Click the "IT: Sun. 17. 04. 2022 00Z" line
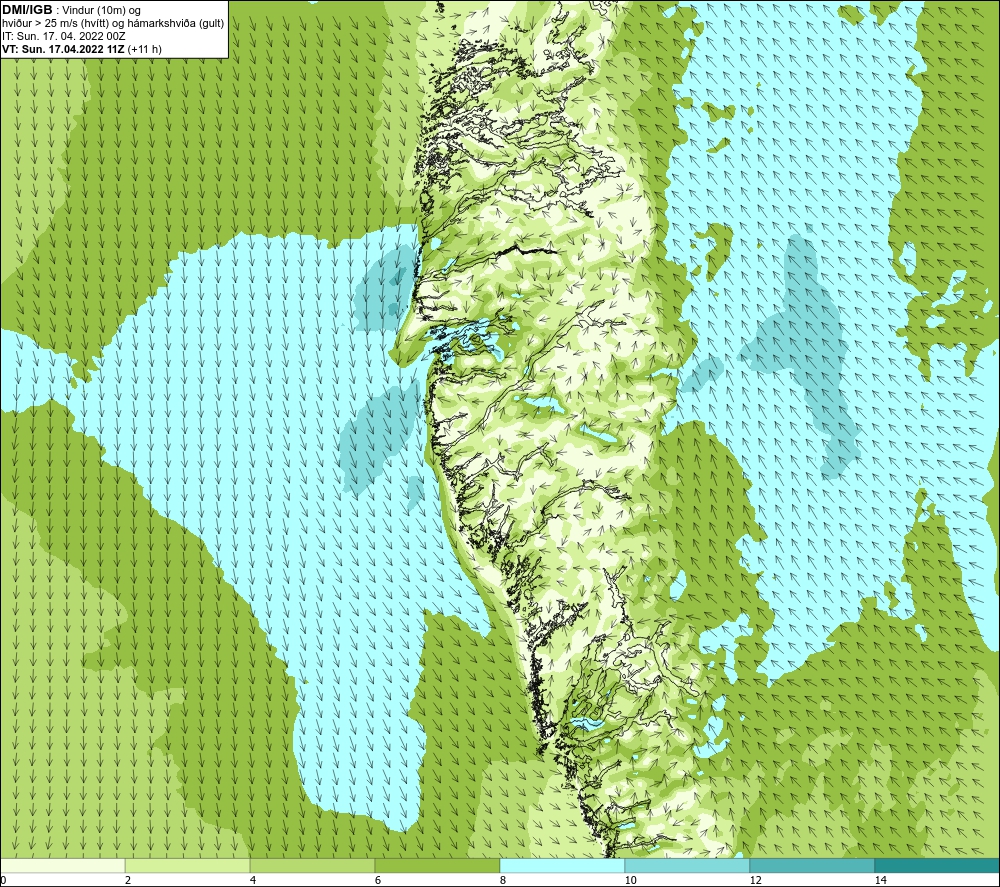 (x=64, y=36)
